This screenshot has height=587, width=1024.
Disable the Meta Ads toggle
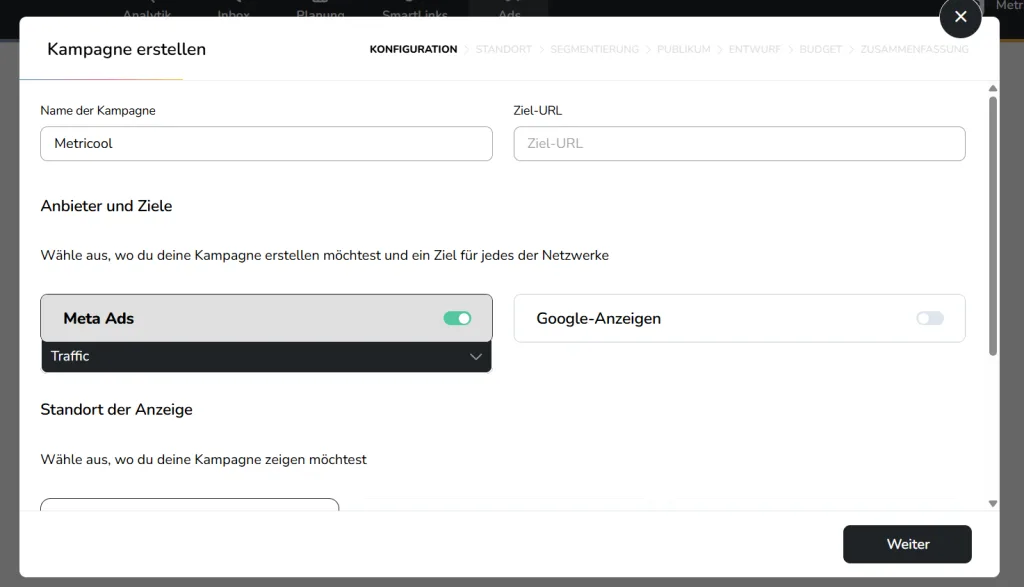click(x=457, y=318)
